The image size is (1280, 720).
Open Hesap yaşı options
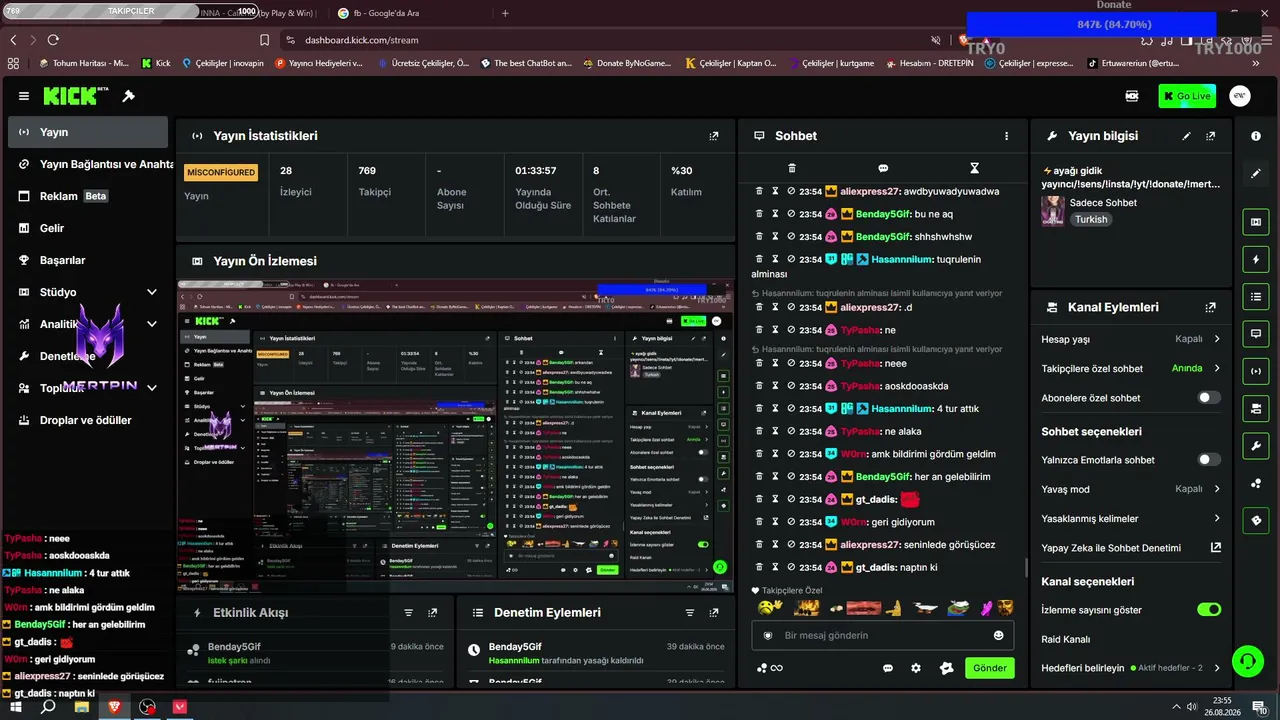(x=1131, y=339)
